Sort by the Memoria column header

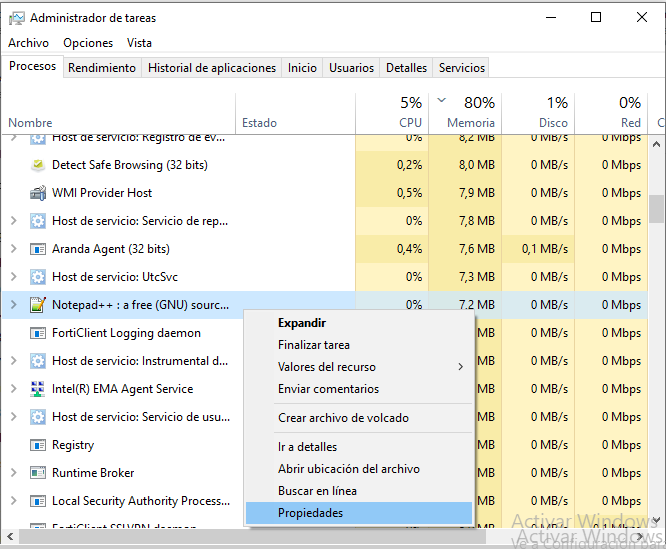coord(465,113)
